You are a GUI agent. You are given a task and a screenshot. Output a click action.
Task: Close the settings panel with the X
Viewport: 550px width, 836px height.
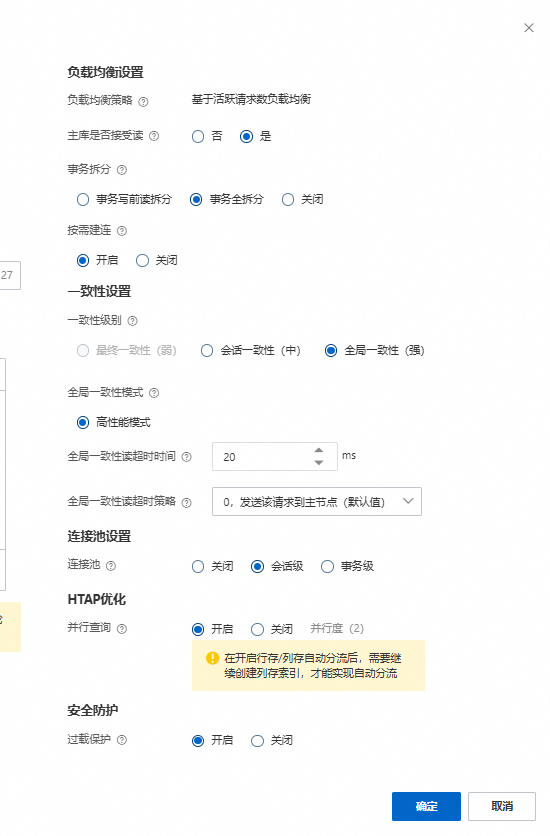pos(529,28)
